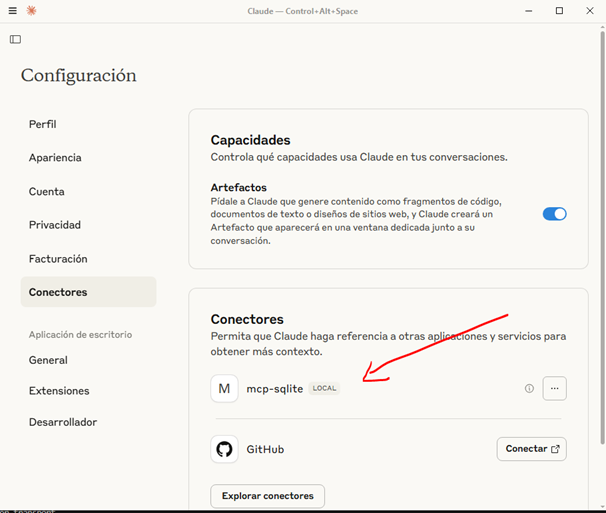Click the LOCAL badge next to mcp-sqlite
The width and height of the screenshot is (606, 513).
pos(324,389)
